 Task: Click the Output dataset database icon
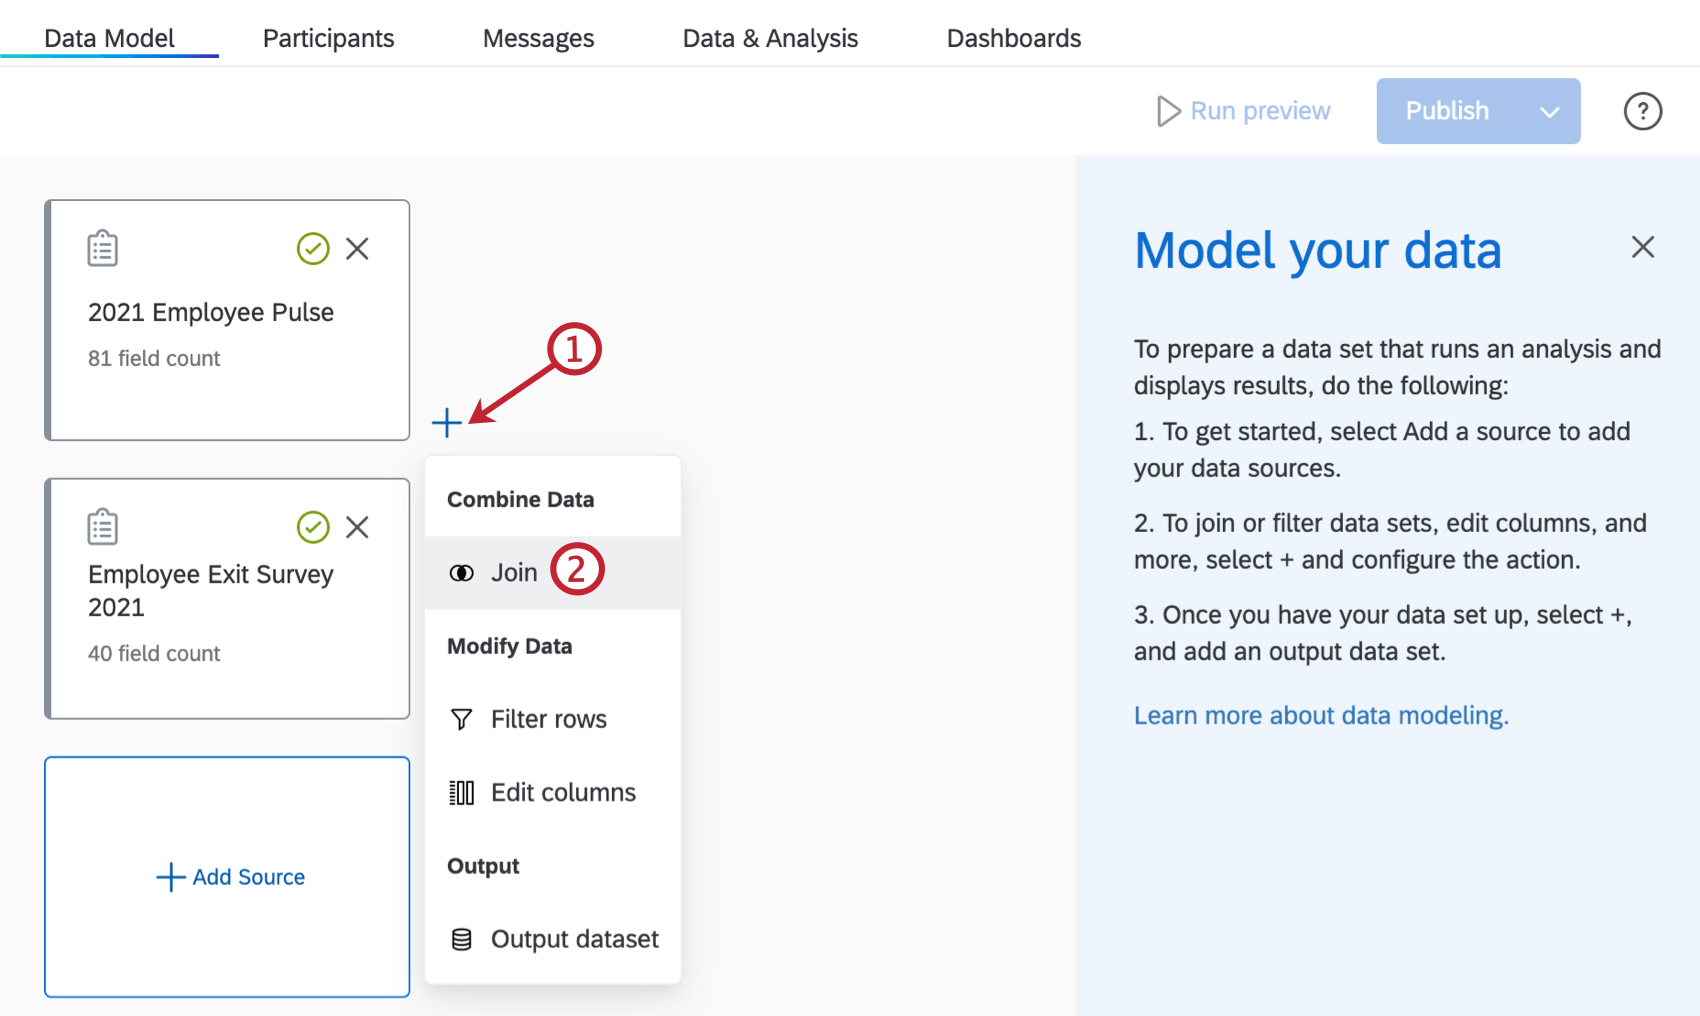pyautogui.click(x=461, y=938)
